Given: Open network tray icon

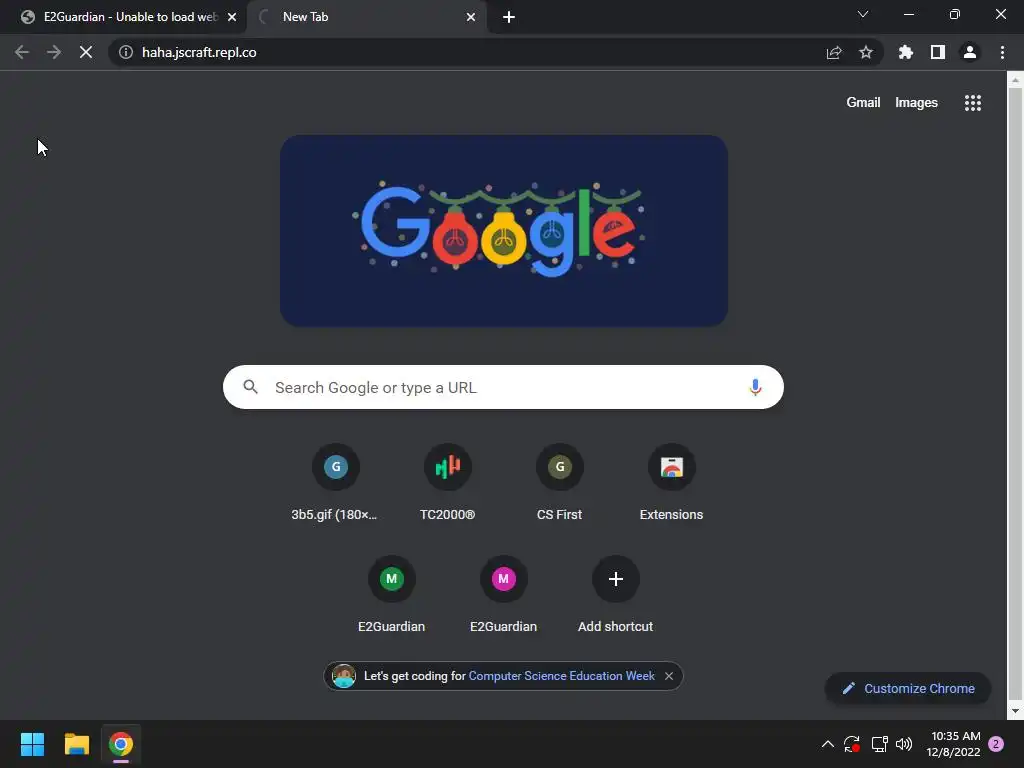Looking at the screenshot, I should [879, 744].
